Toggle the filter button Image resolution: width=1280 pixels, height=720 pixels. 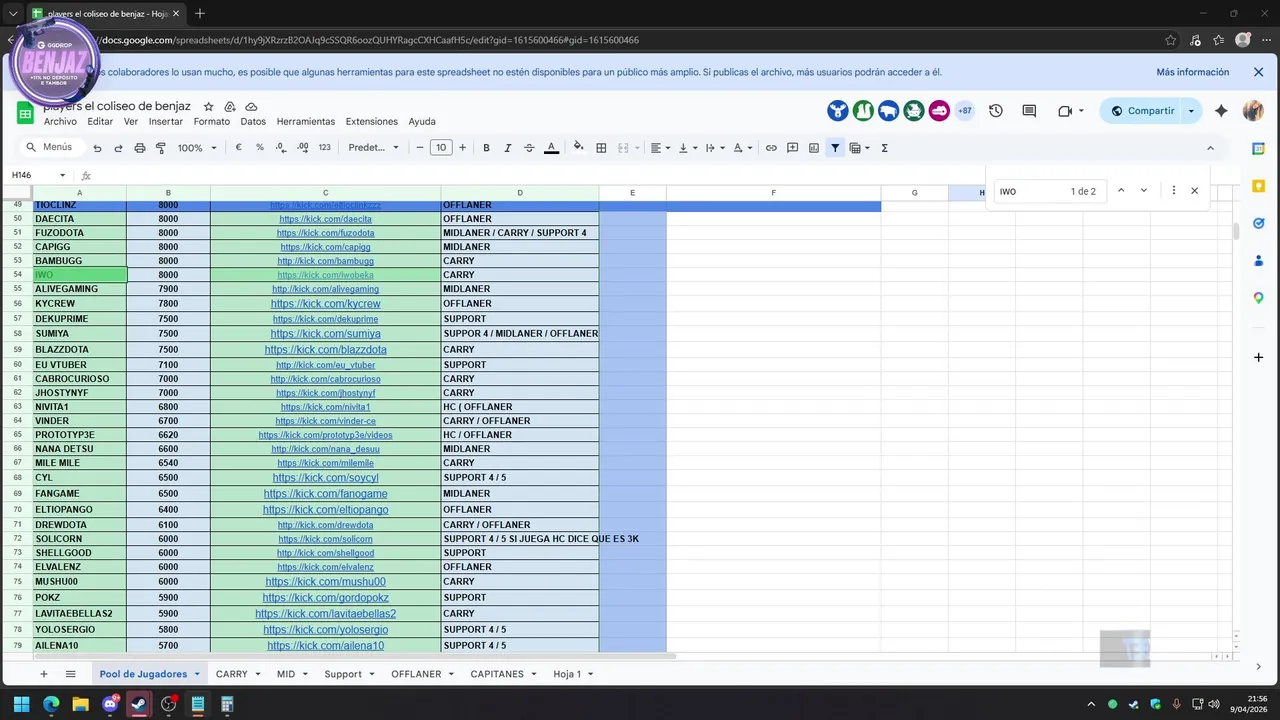(835, 148)
